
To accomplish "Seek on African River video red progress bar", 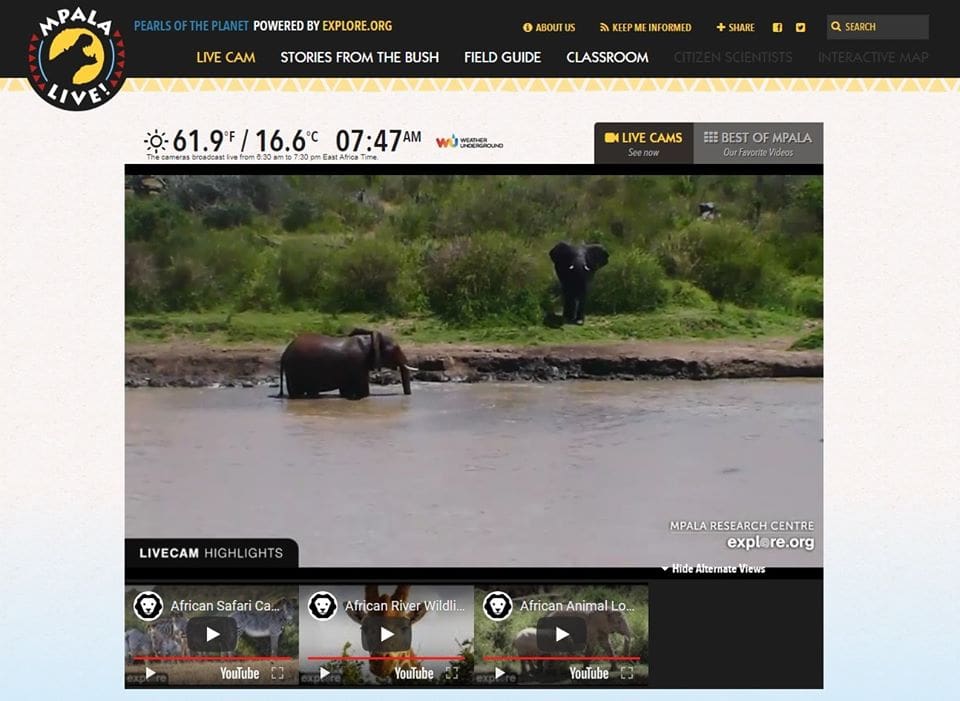I will [x=386, y=658].
